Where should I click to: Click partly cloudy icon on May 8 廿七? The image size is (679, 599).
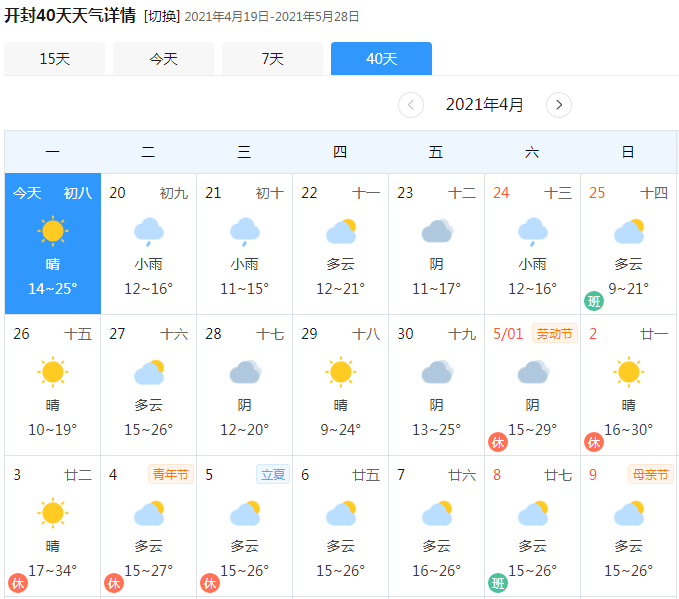pos(533,514)
